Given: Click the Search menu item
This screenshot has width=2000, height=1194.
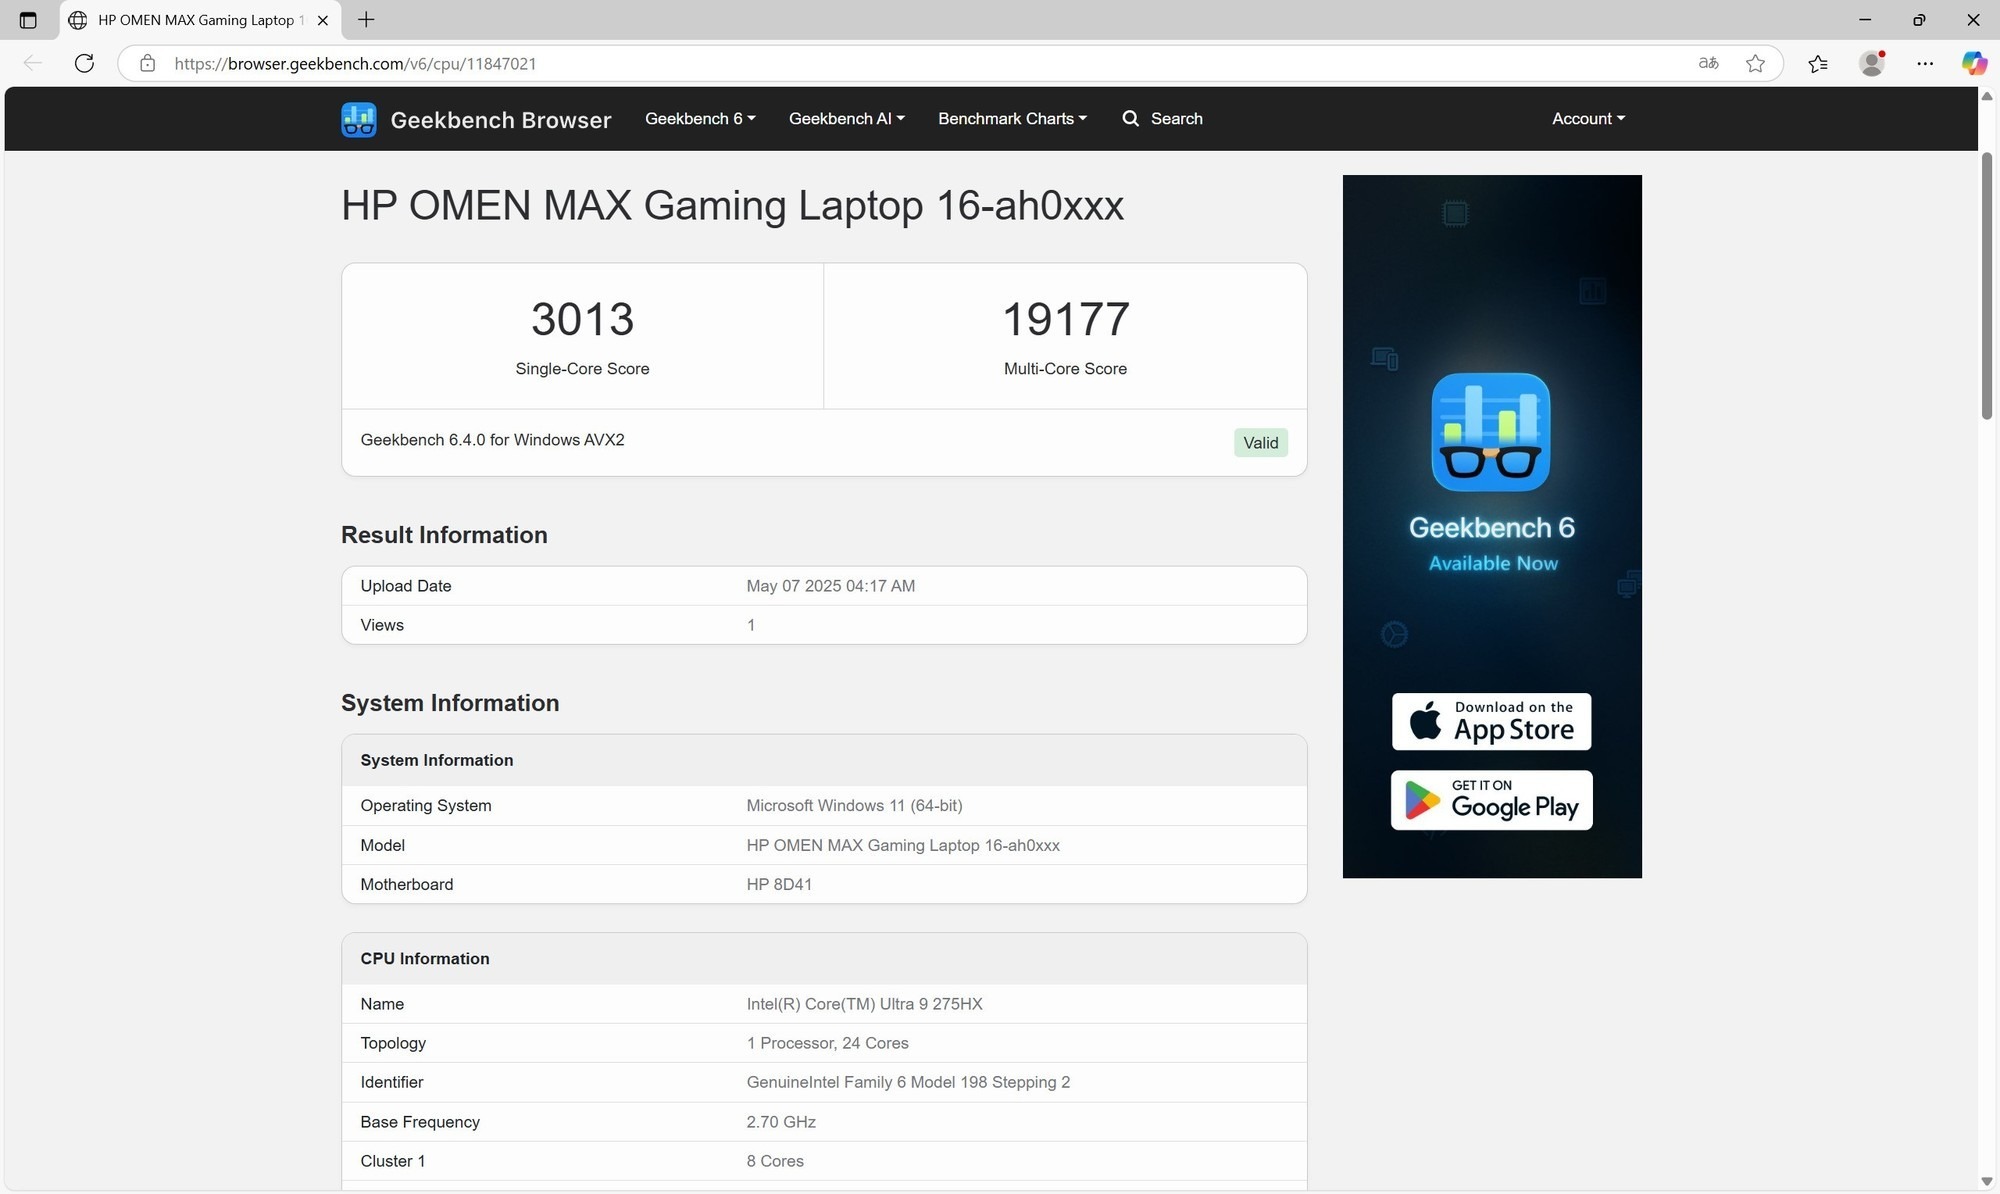Looking at the screenshot, I should 1162,118.
